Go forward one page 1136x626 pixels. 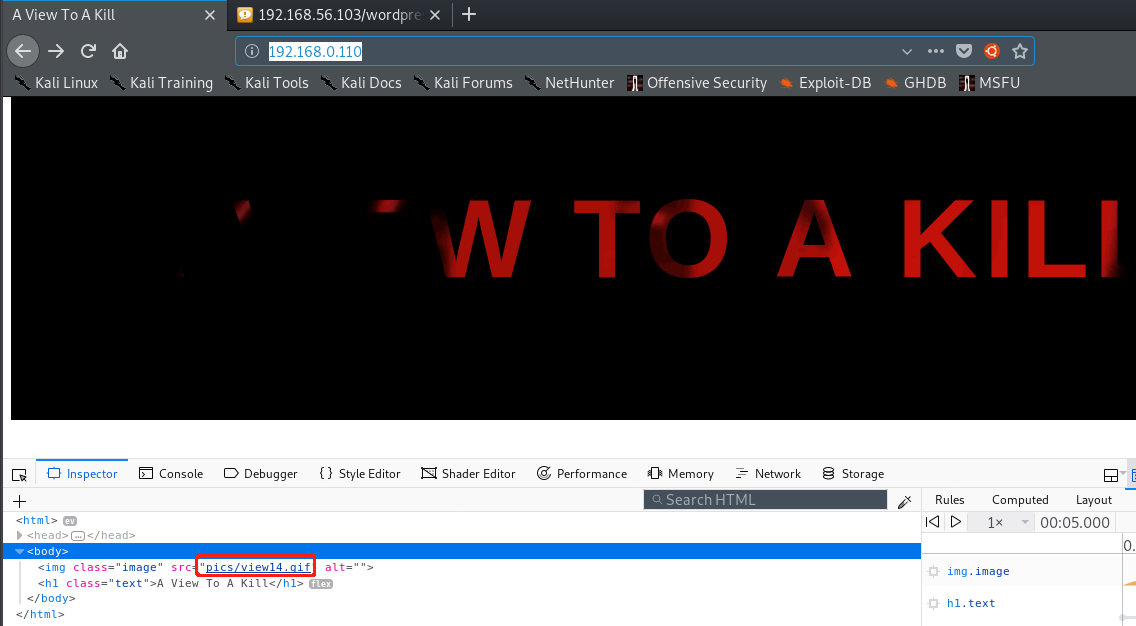56,51
